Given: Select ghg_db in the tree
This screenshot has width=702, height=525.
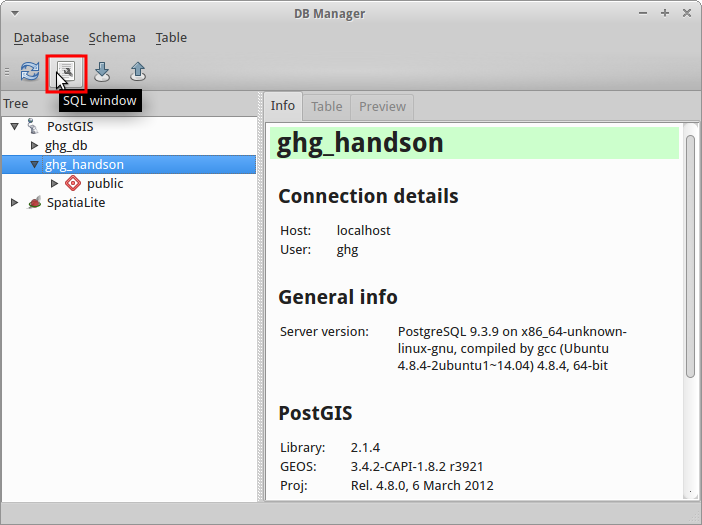Looking at the screenshot, I should (x=66, y=145).
